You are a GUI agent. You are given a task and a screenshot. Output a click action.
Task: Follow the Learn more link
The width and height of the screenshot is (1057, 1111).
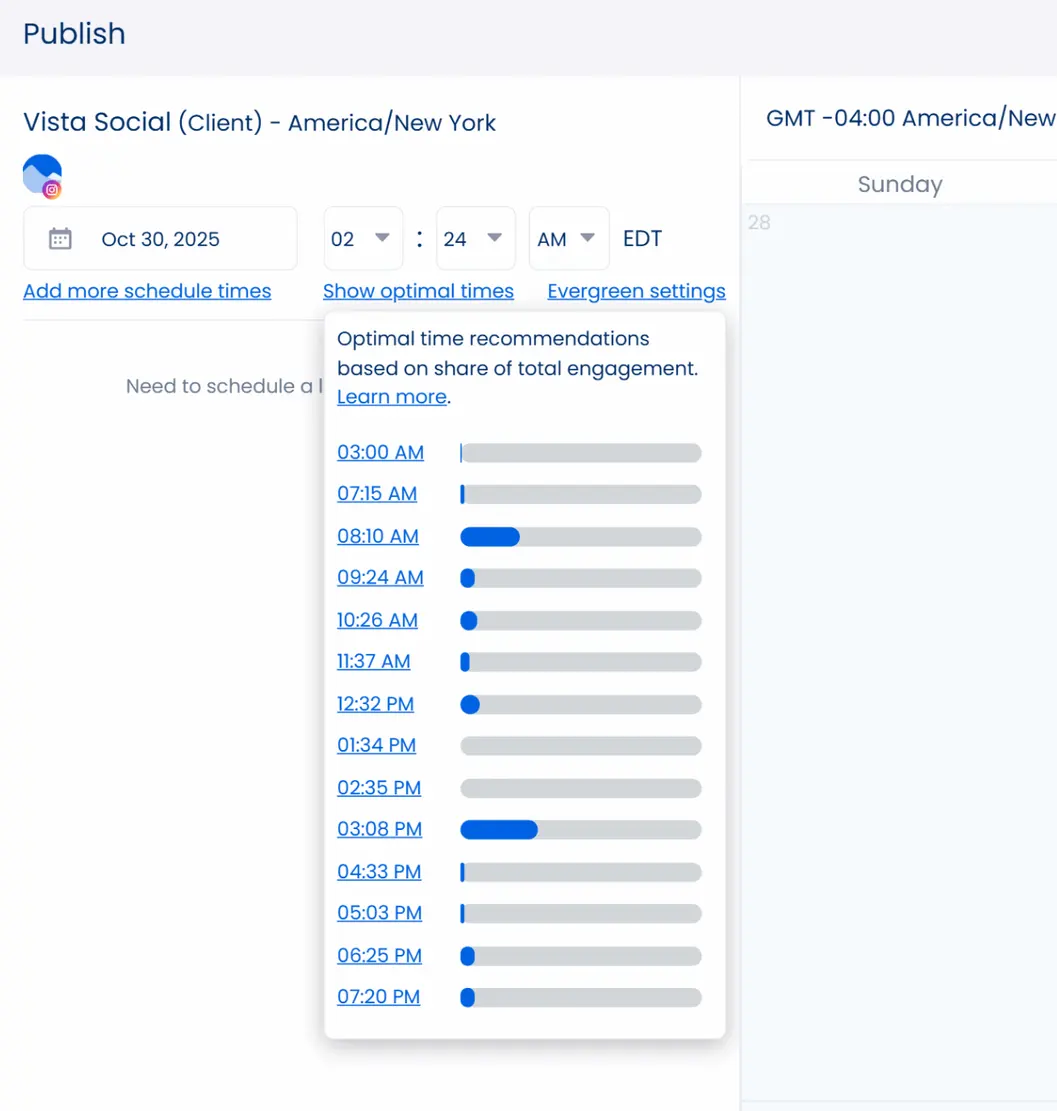(391, 397)
